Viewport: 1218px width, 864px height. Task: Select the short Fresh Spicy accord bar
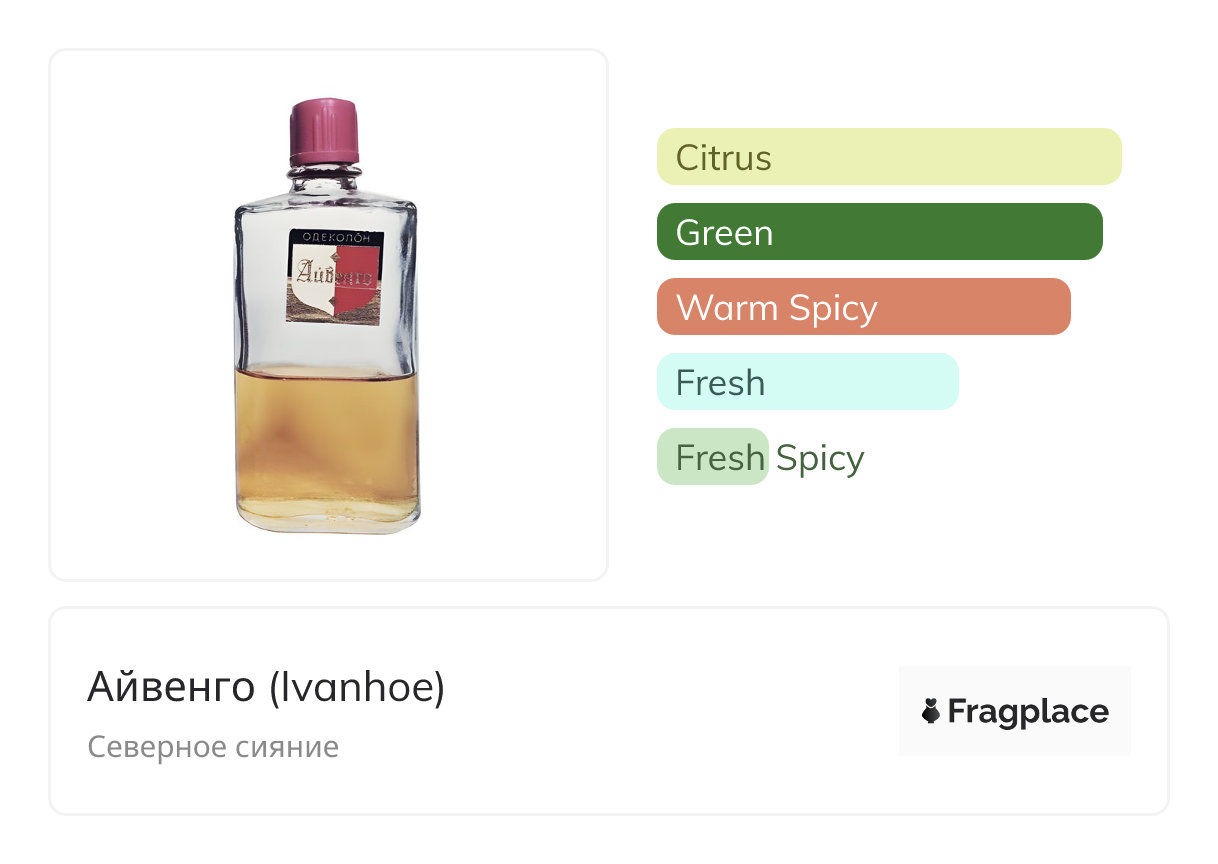tap(712, 457)
